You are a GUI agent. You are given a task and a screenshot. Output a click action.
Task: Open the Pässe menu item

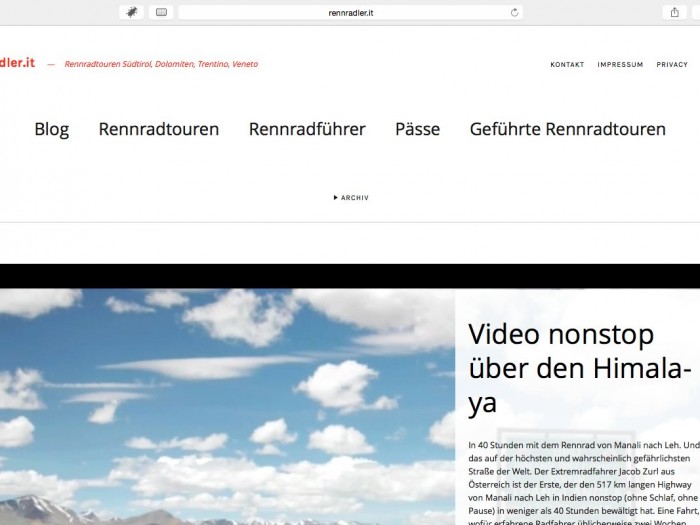[417, 129]
